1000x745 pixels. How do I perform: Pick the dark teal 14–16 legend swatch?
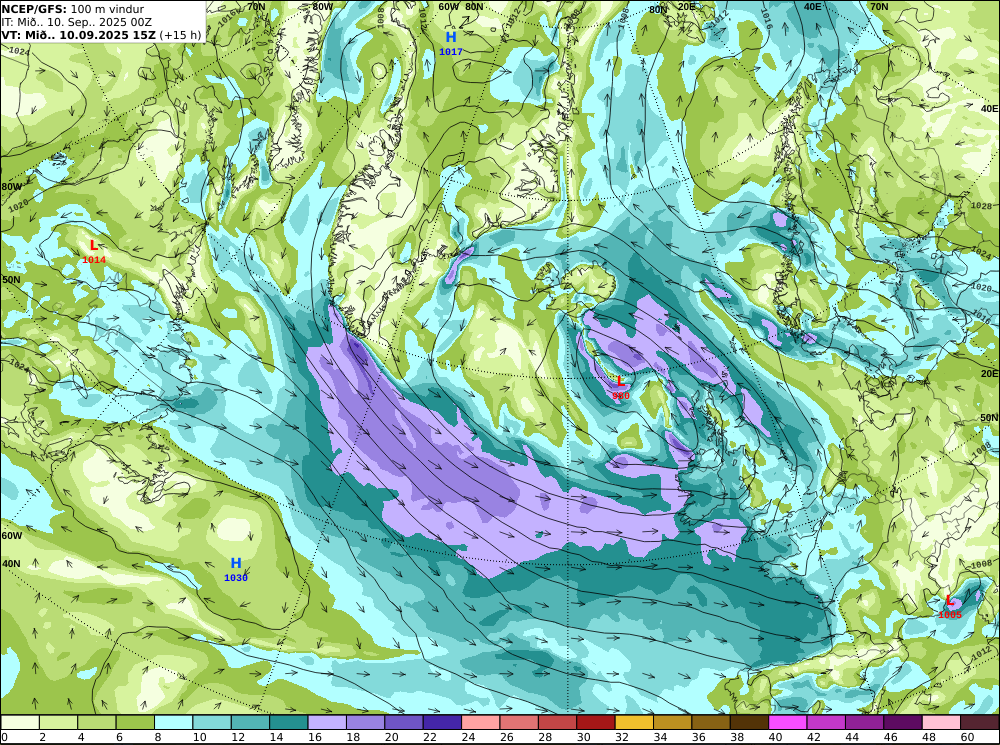coord(289,722)
